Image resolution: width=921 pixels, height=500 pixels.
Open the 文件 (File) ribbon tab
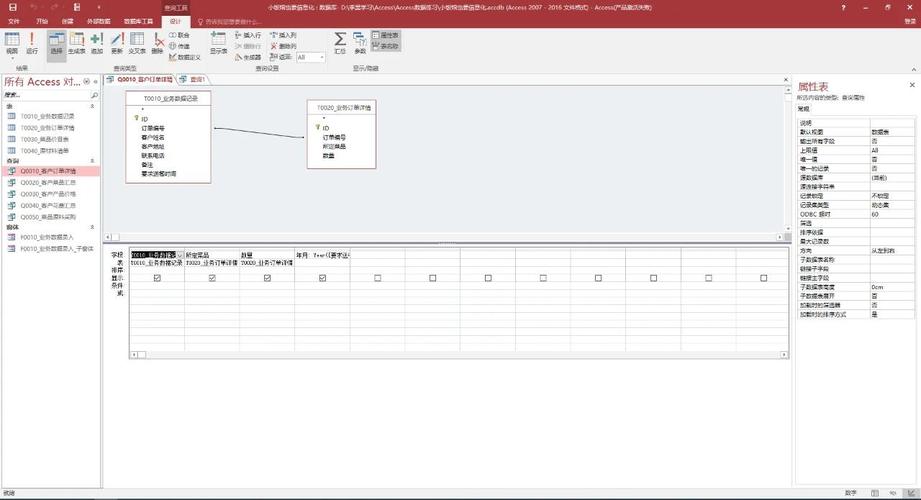click(x=14, y=21)
